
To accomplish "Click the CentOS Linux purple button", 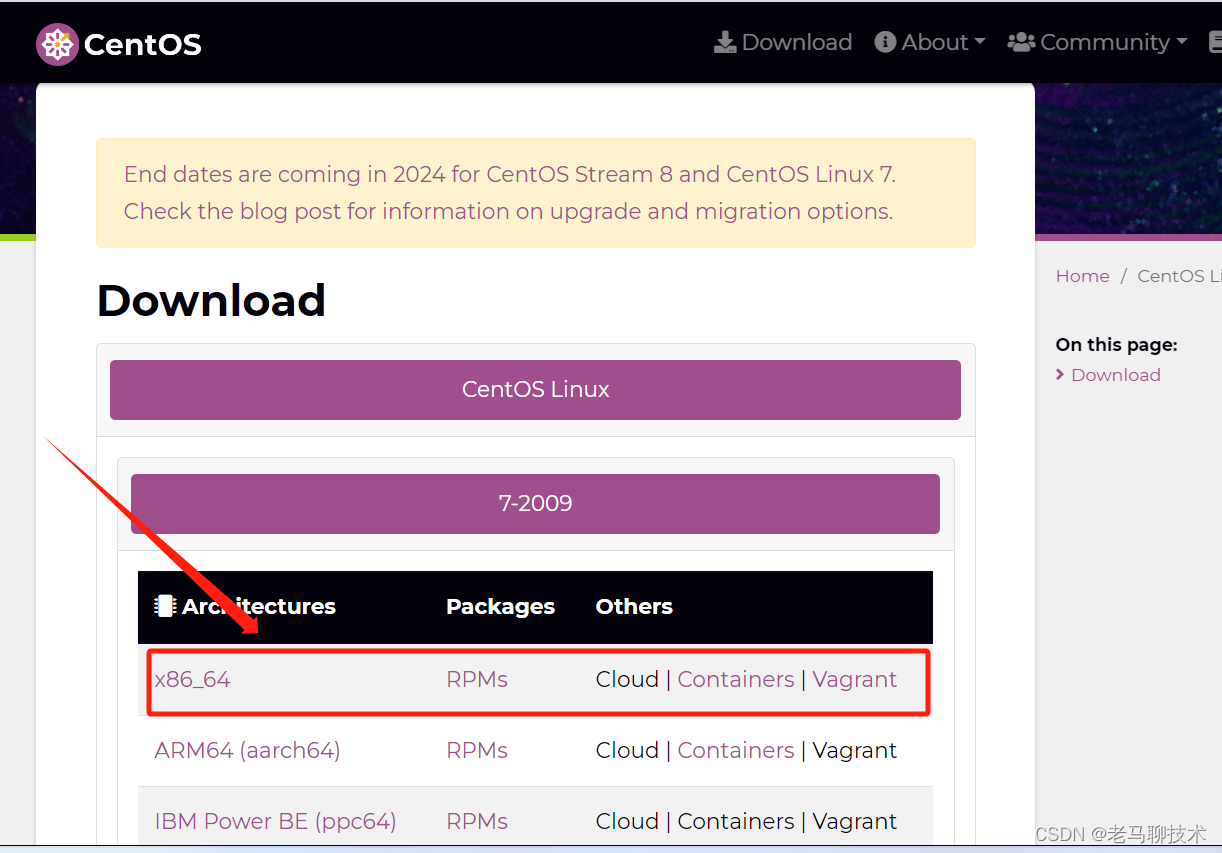I will click(535, 390).
